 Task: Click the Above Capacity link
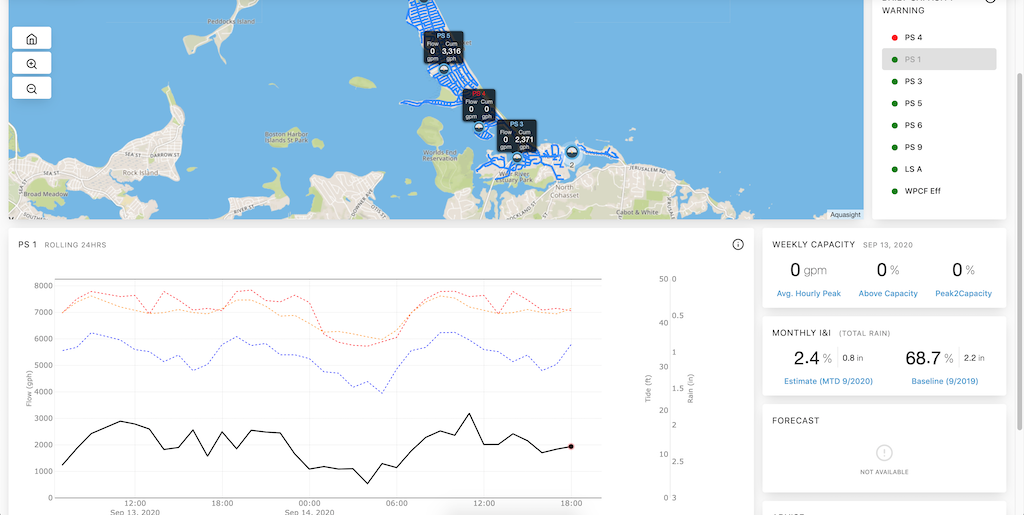[882, 294]
